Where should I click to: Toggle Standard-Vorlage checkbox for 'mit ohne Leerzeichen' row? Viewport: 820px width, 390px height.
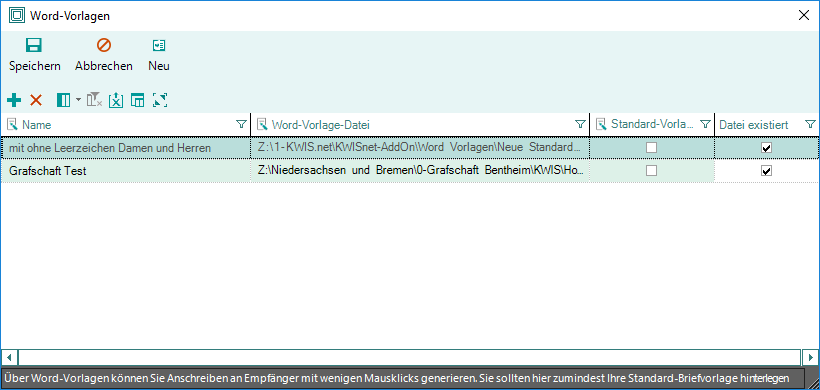click(x=652, y=148)
